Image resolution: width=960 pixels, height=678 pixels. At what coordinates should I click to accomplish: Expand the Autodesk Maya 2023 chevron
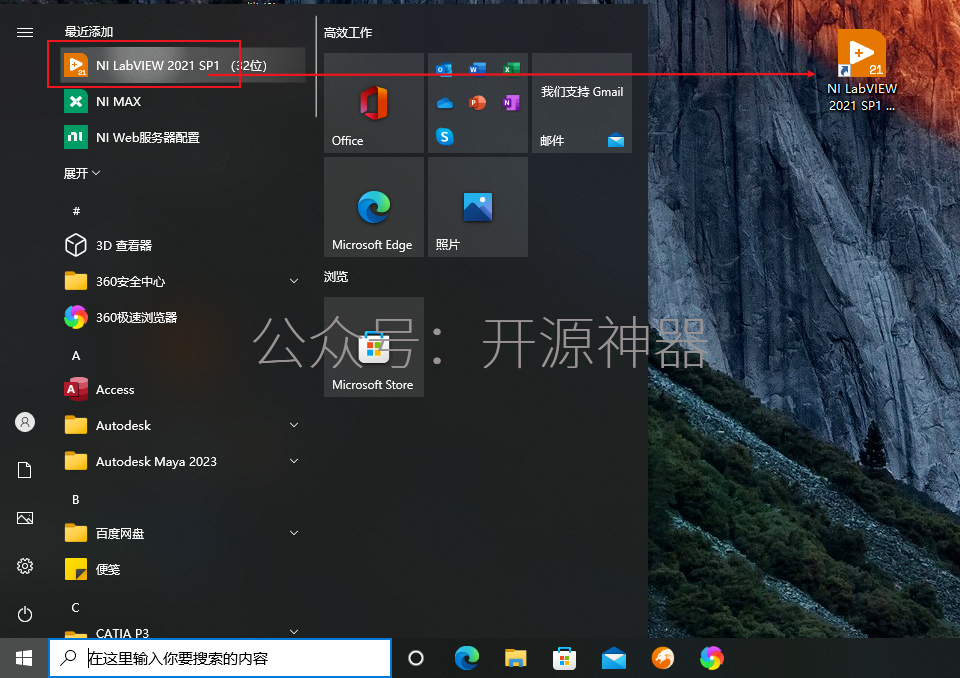click(294, 461)
